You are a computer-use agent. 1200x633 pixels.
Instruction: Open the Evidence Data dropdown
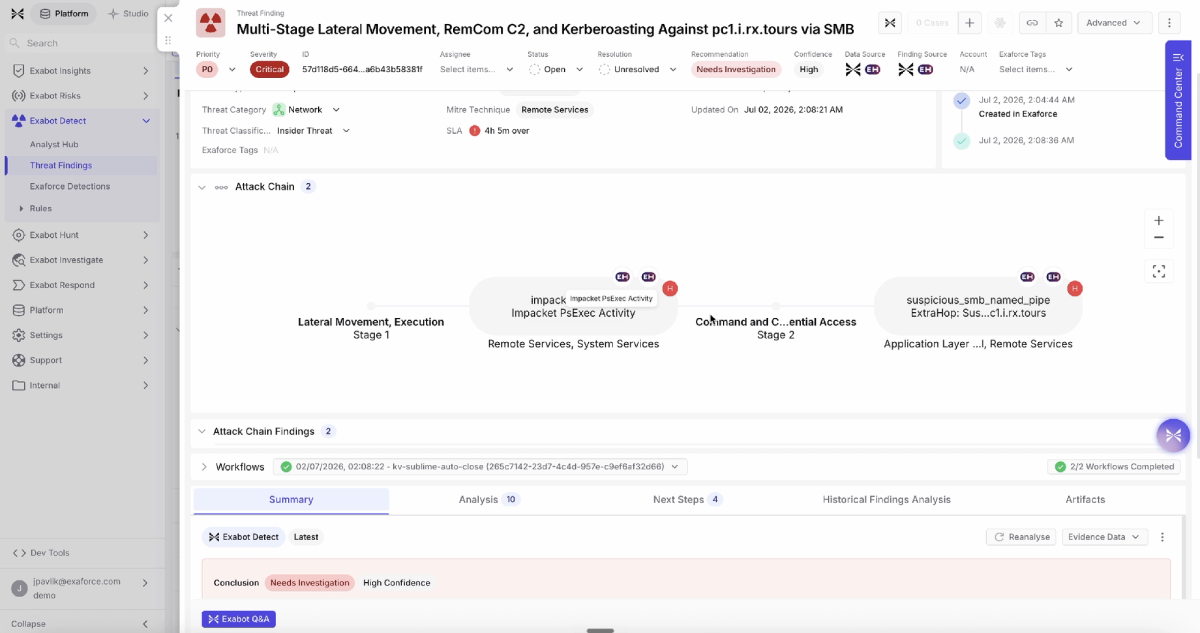pos(1105,537)
